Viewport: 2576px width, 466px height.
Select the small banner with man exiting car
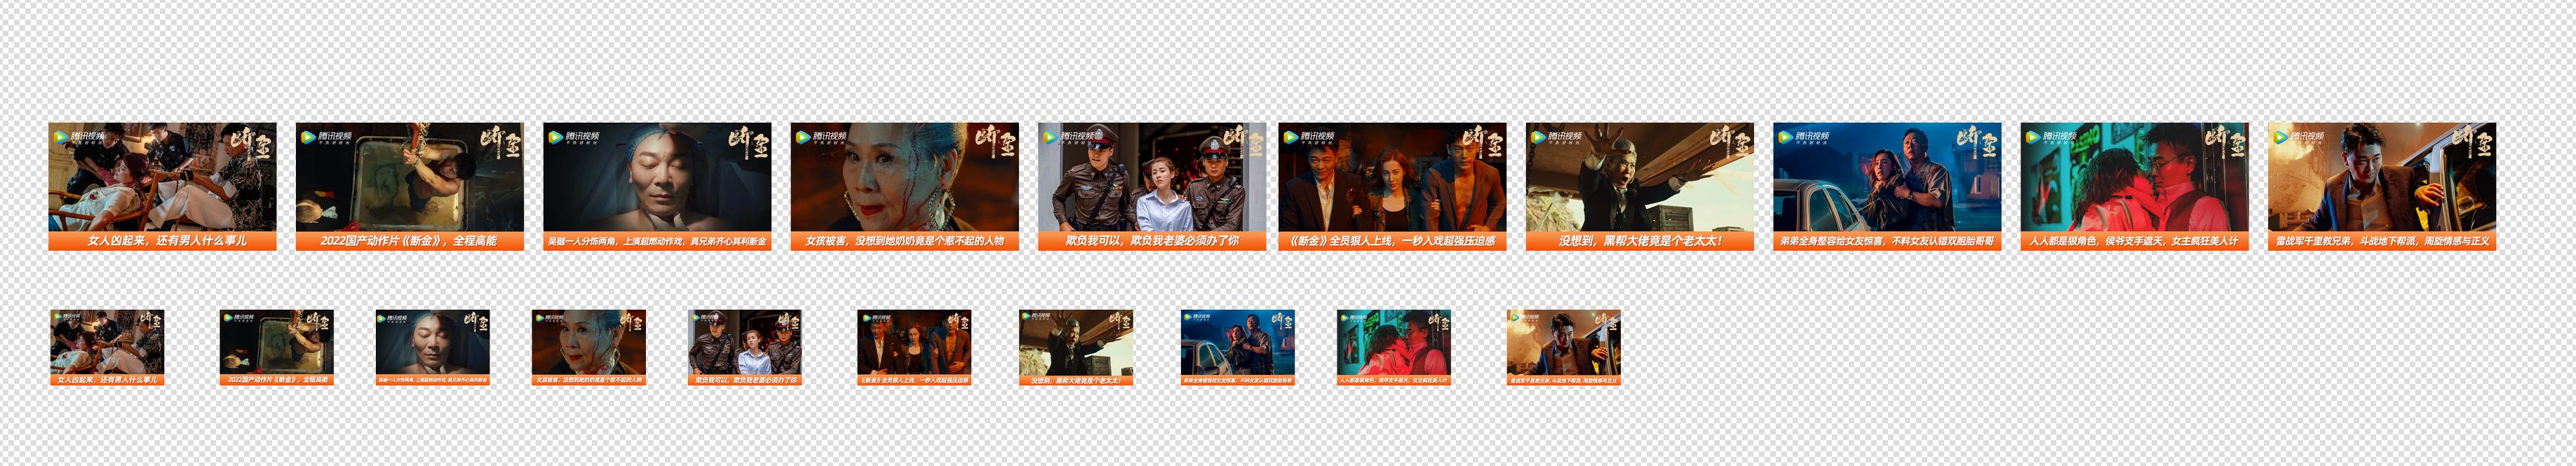click(1564, 347)
